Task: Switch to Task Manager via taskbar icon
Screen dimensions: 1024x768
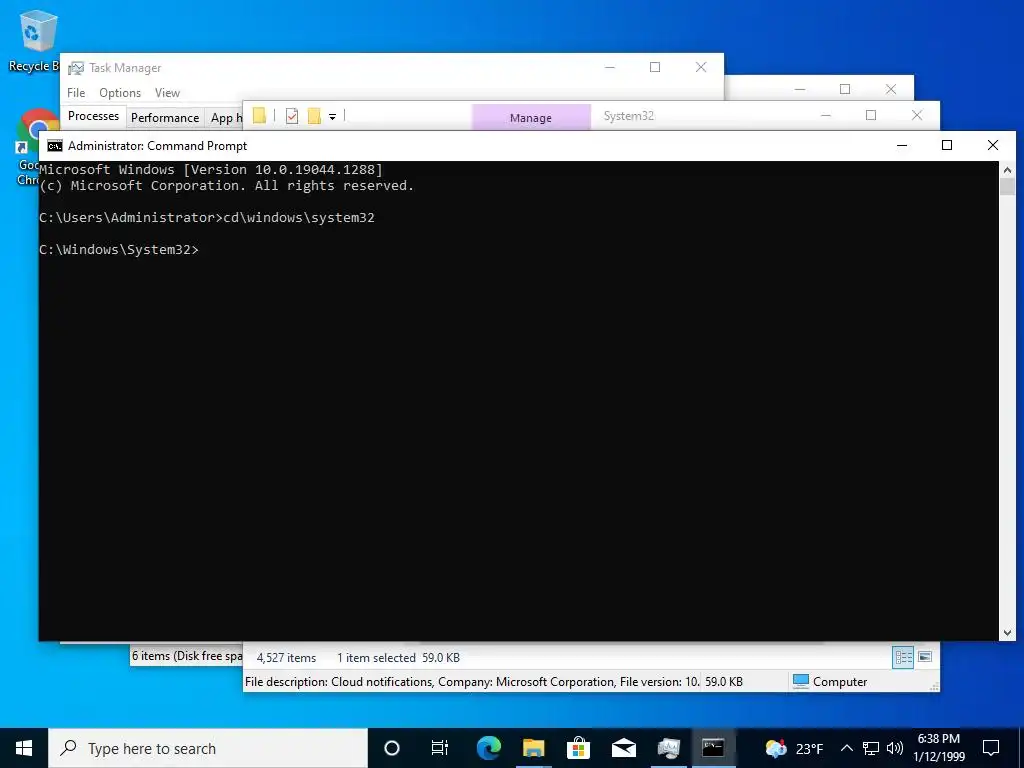Action: point(669,748)
